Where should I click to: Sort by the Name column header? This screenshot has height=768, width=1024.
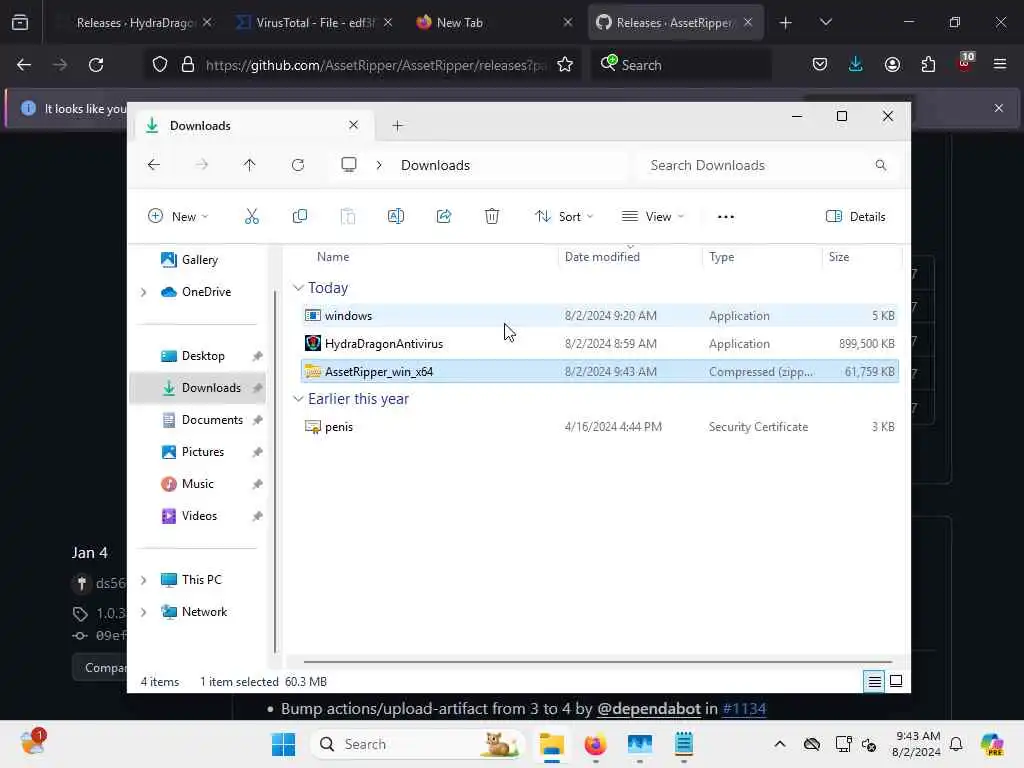tap(333, 257)
